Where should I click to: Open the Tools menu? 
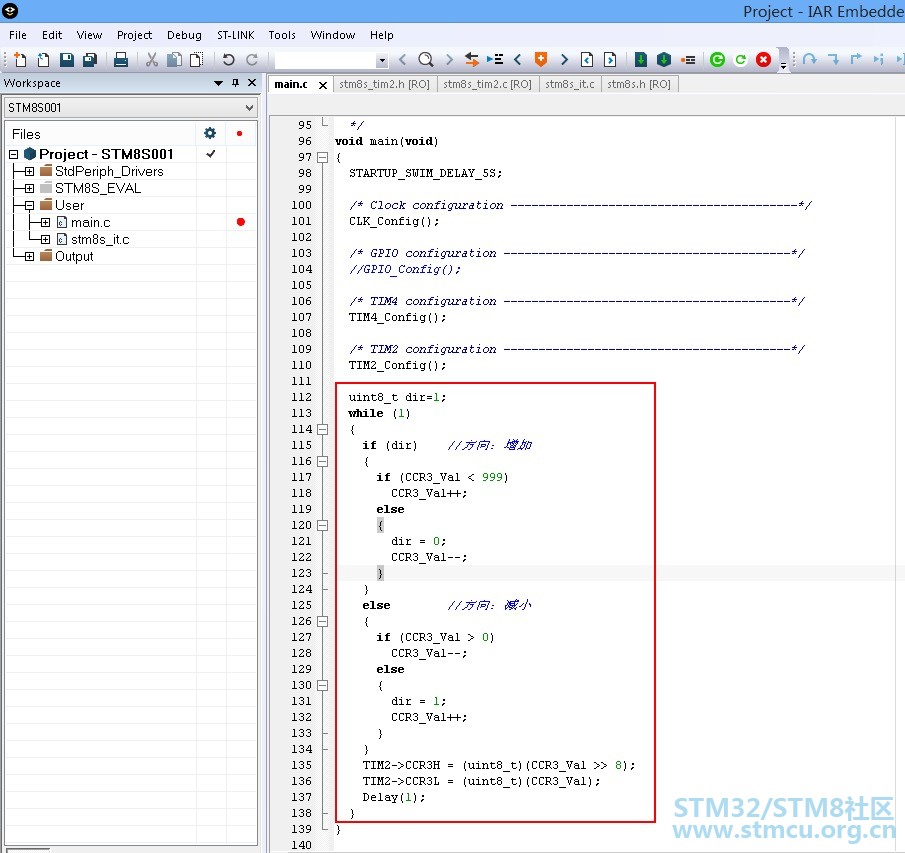click(x=282, y=35)
